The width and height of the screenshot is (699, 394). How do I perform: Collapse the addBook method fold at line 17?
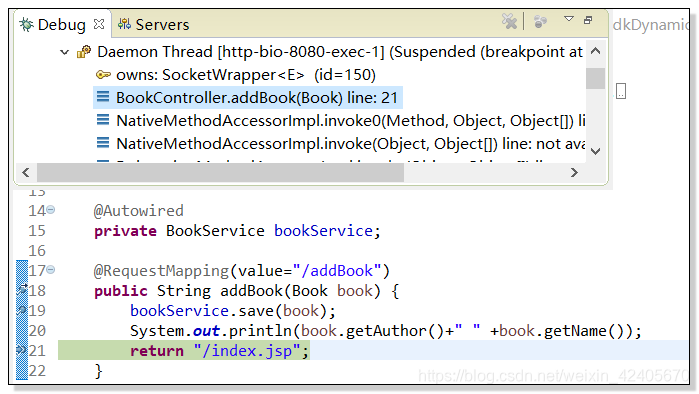pyautogui.click(x=51, y=269)
